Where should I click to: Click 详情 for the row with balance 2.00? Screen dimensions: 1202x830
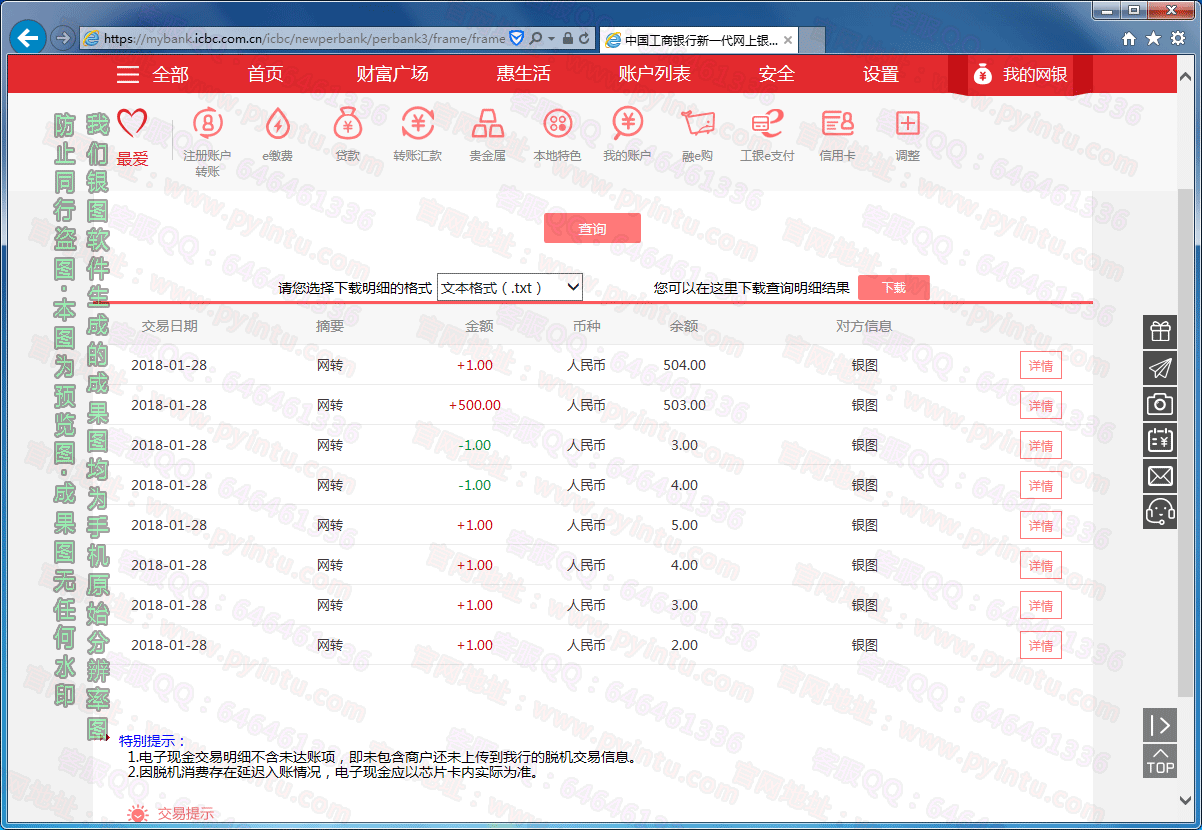click(1041, 646)
